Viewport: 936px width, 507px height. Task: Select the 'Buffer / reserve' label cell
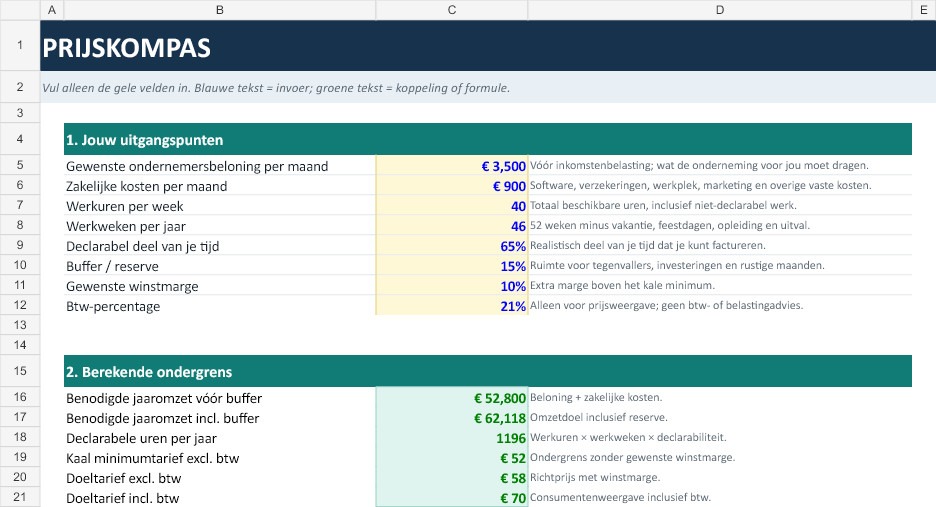click(220, 266)
